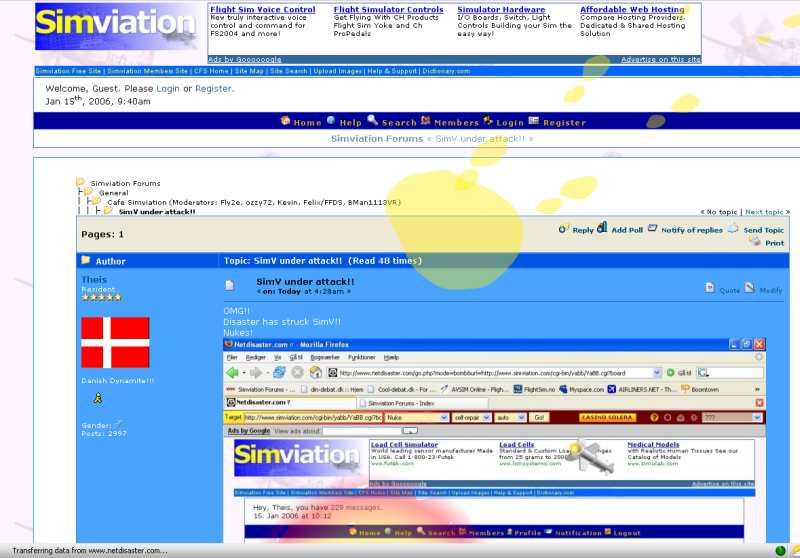Click the gender icon next to Gender label
Viewport: 800px width, 558px height.
click(x=118, y=424)
